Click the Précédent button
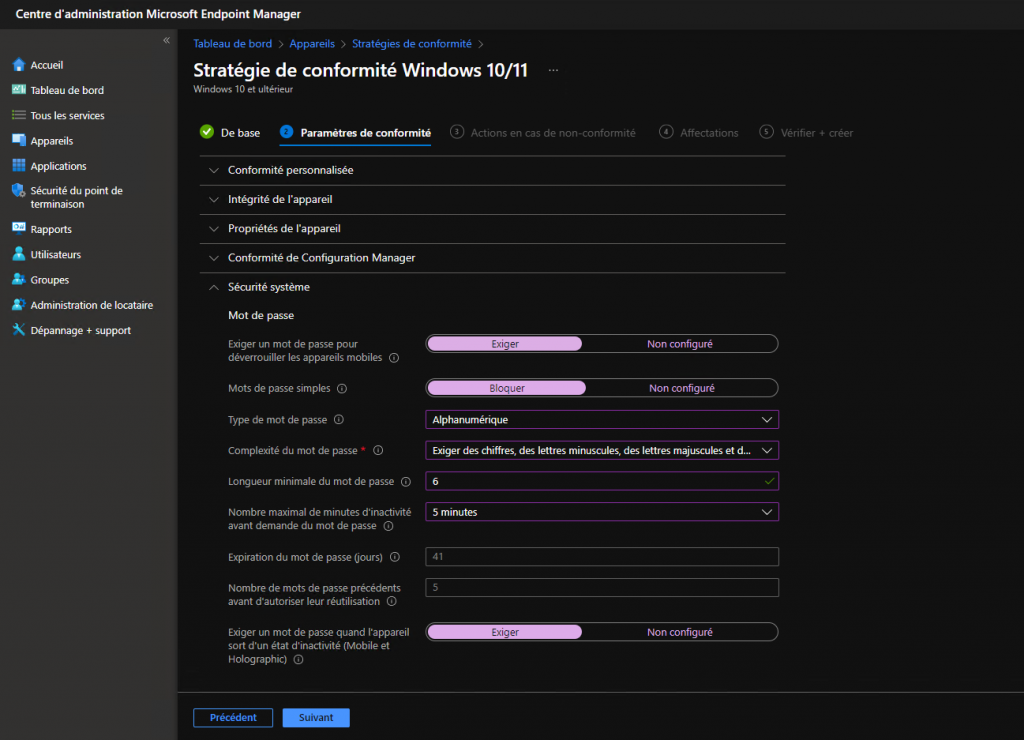The width and height of the screenshot is (1024, 740). [x=233, y=718]
